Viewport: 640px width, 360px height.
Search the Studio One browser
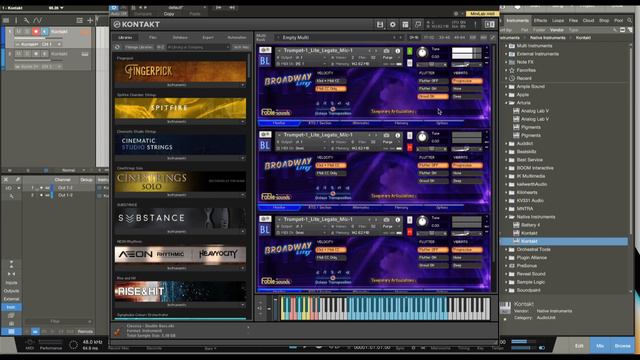click(630, 20)
